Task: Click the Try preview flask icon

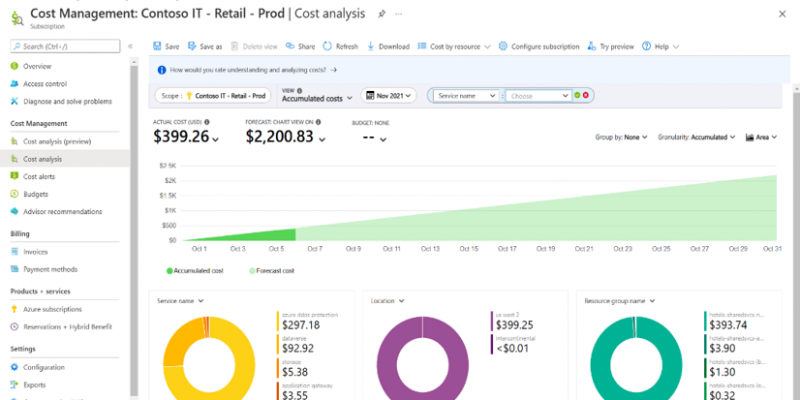Action: pyautogui.click(x=592, y=46)
